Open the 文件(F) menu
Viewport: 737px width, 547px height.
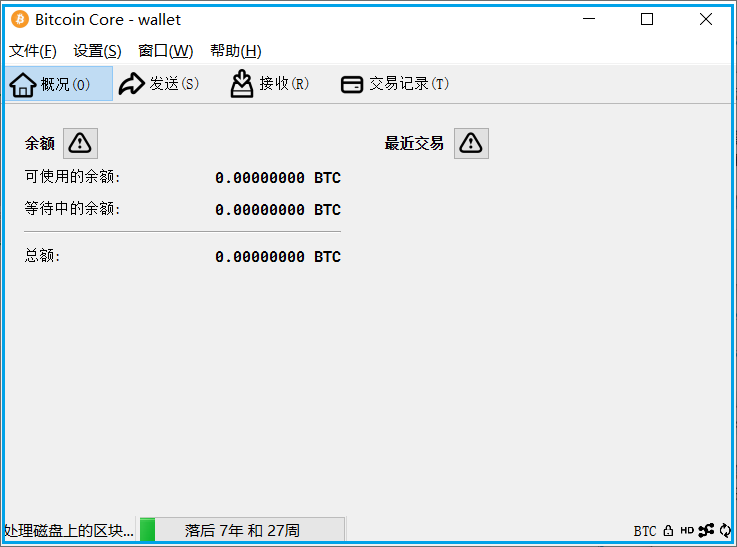click(33, 50)
